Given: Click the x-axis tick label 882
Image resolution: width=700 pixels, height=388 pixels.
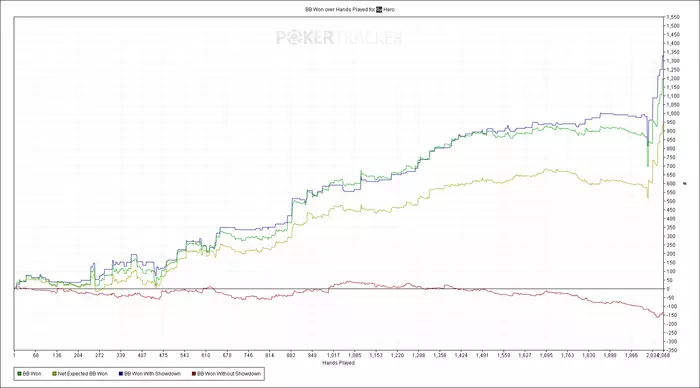Looking at the screenshot, I should [x=291, y=355].
